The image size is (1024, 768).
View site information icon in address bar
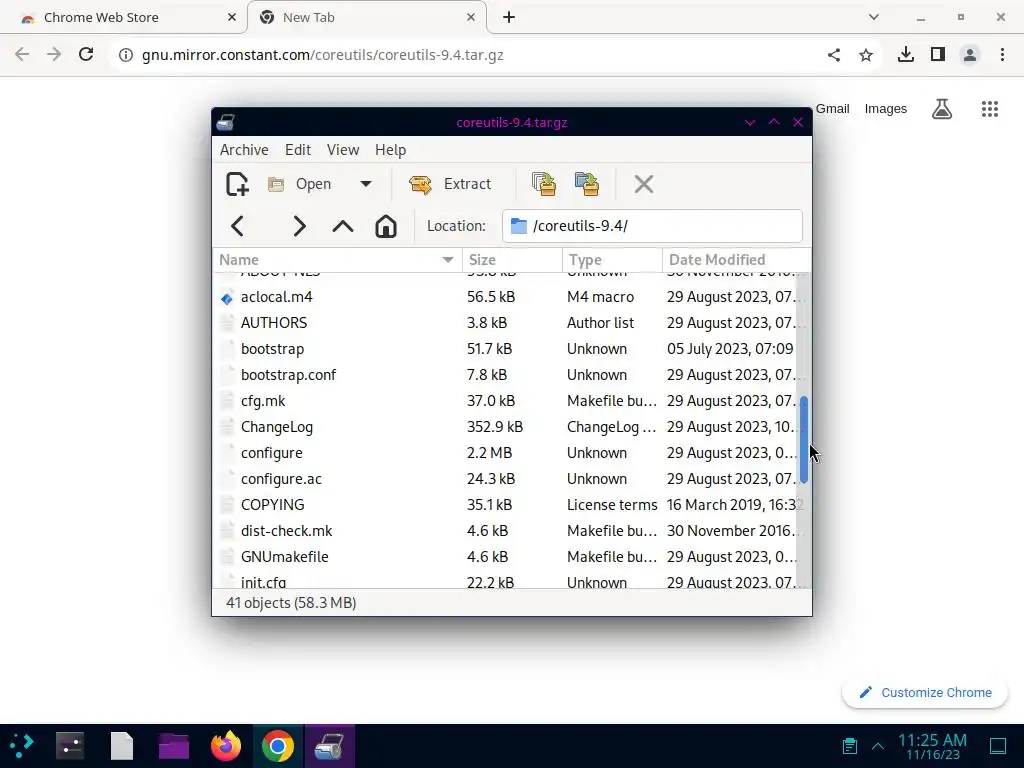click(x=125, y=55)
